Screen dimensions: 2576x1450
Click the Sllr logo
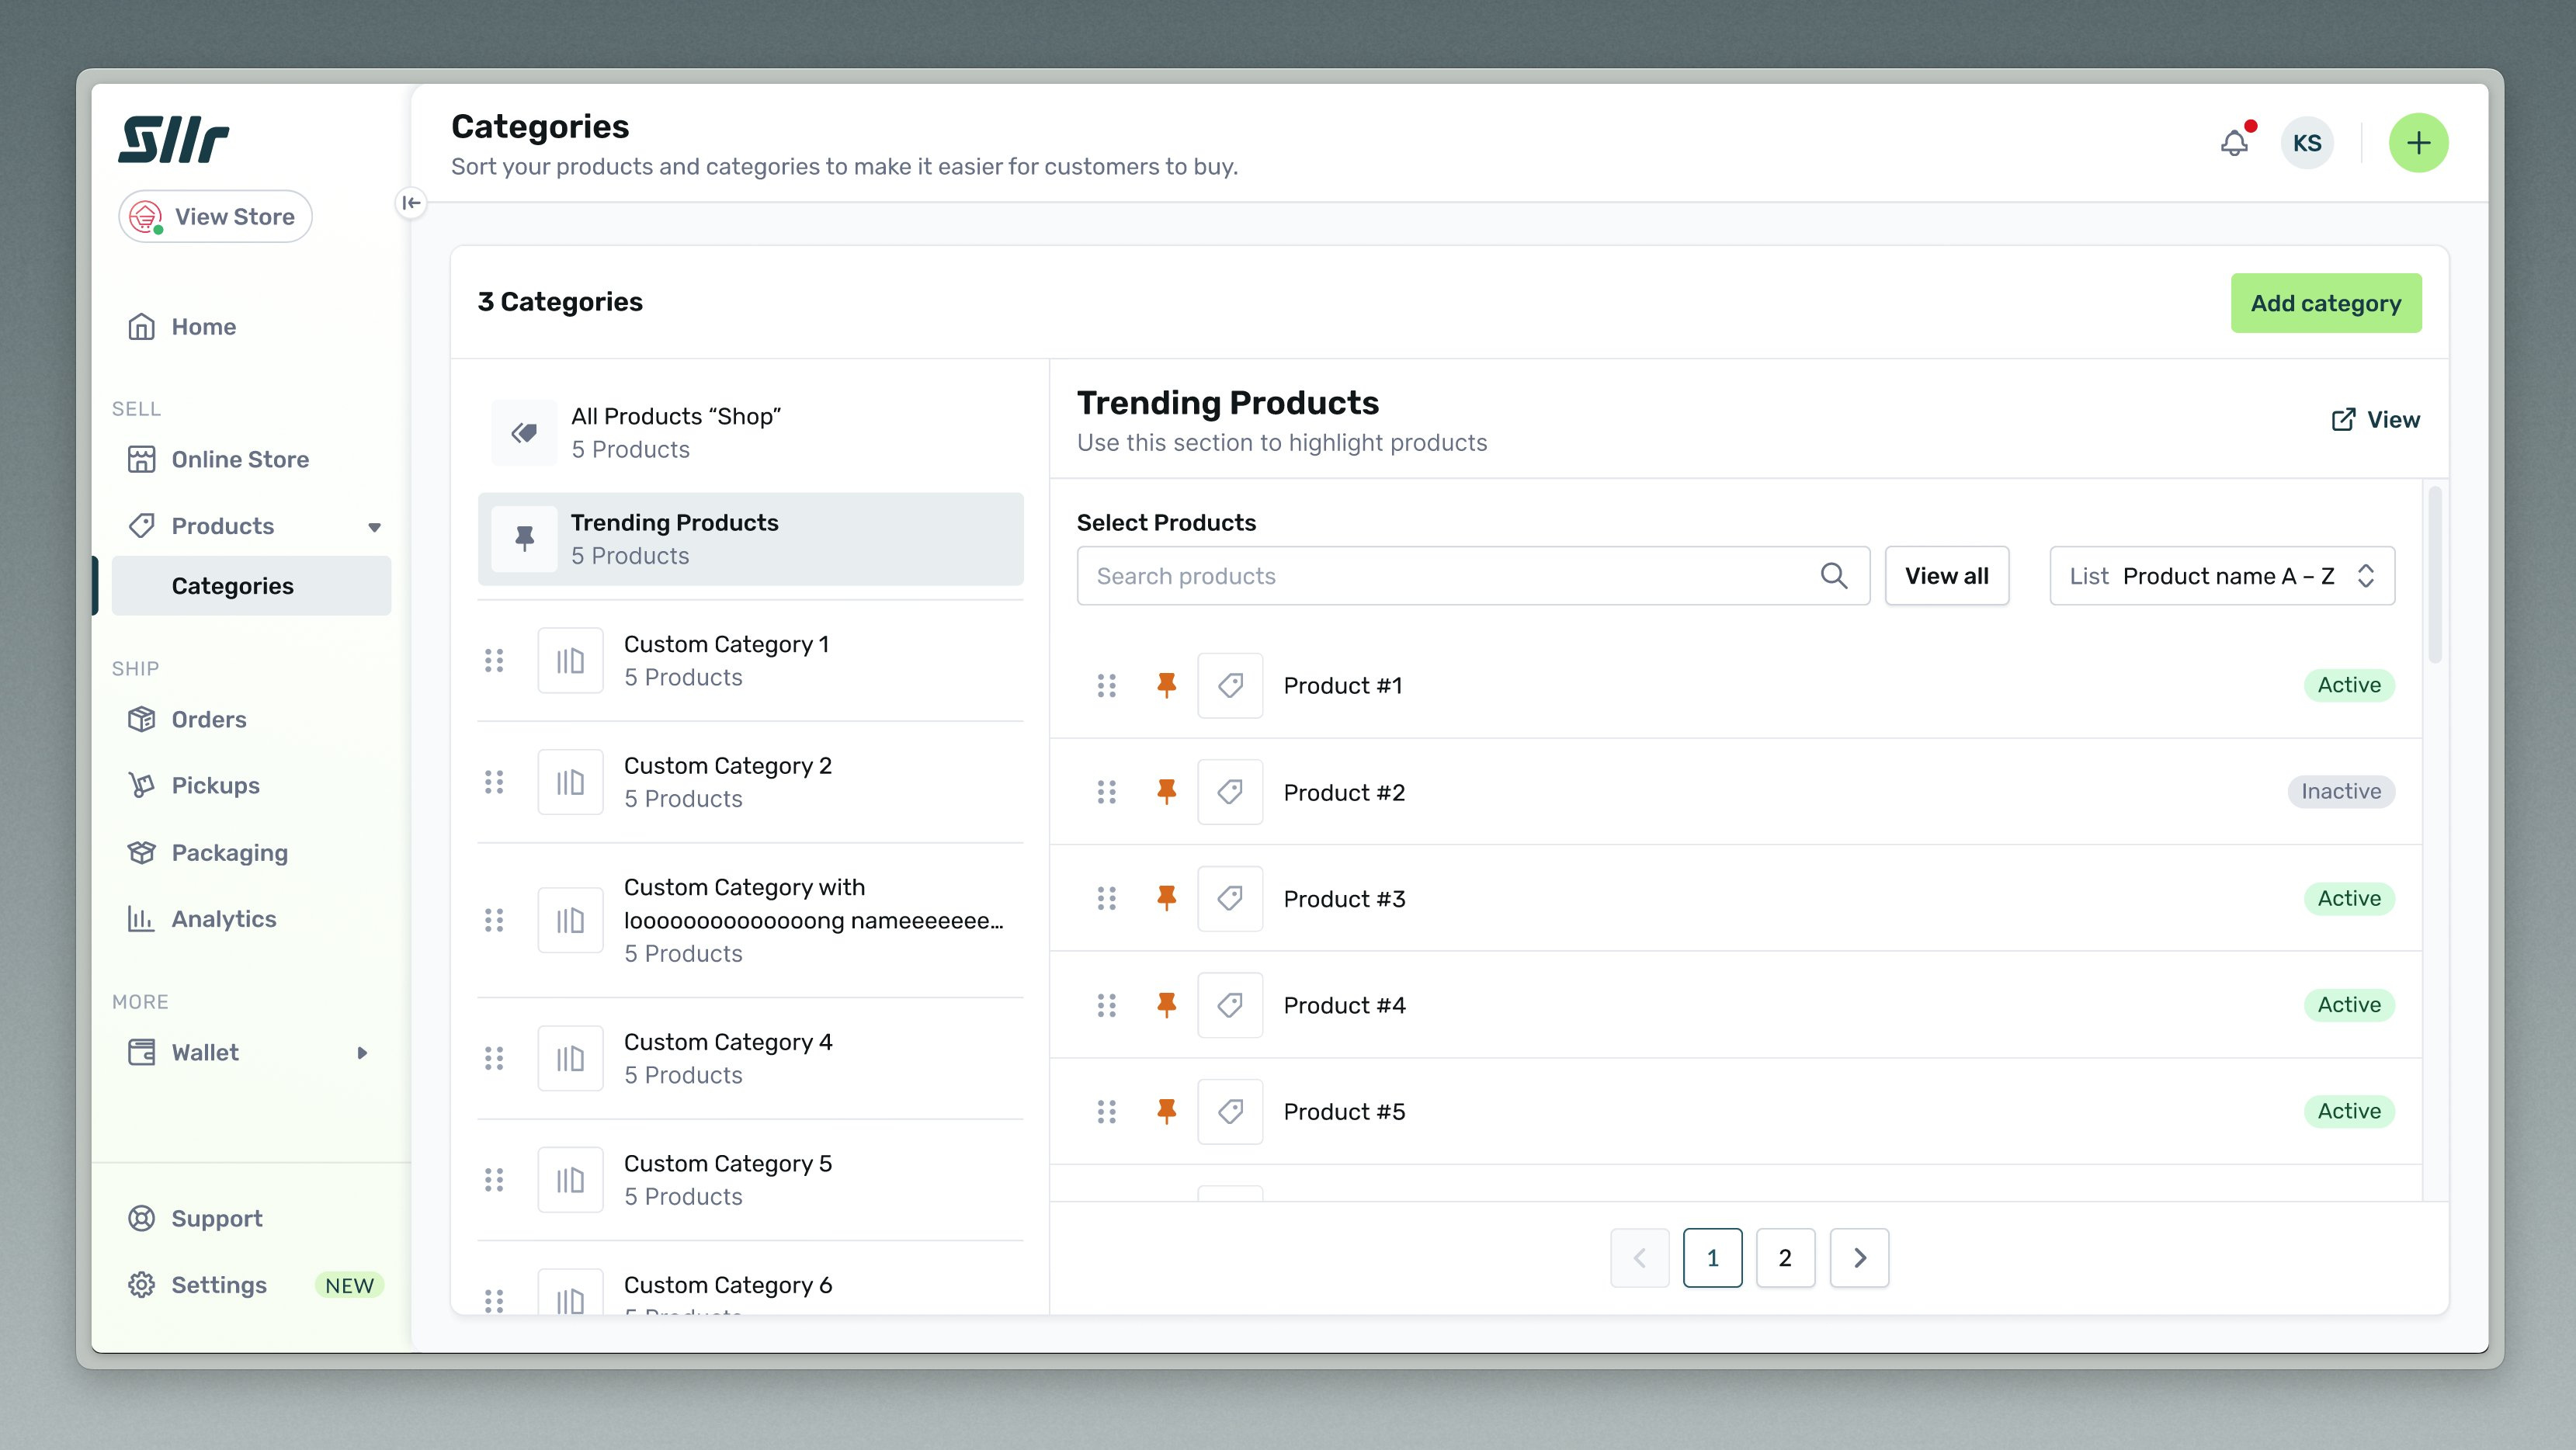tap(173, 139)
